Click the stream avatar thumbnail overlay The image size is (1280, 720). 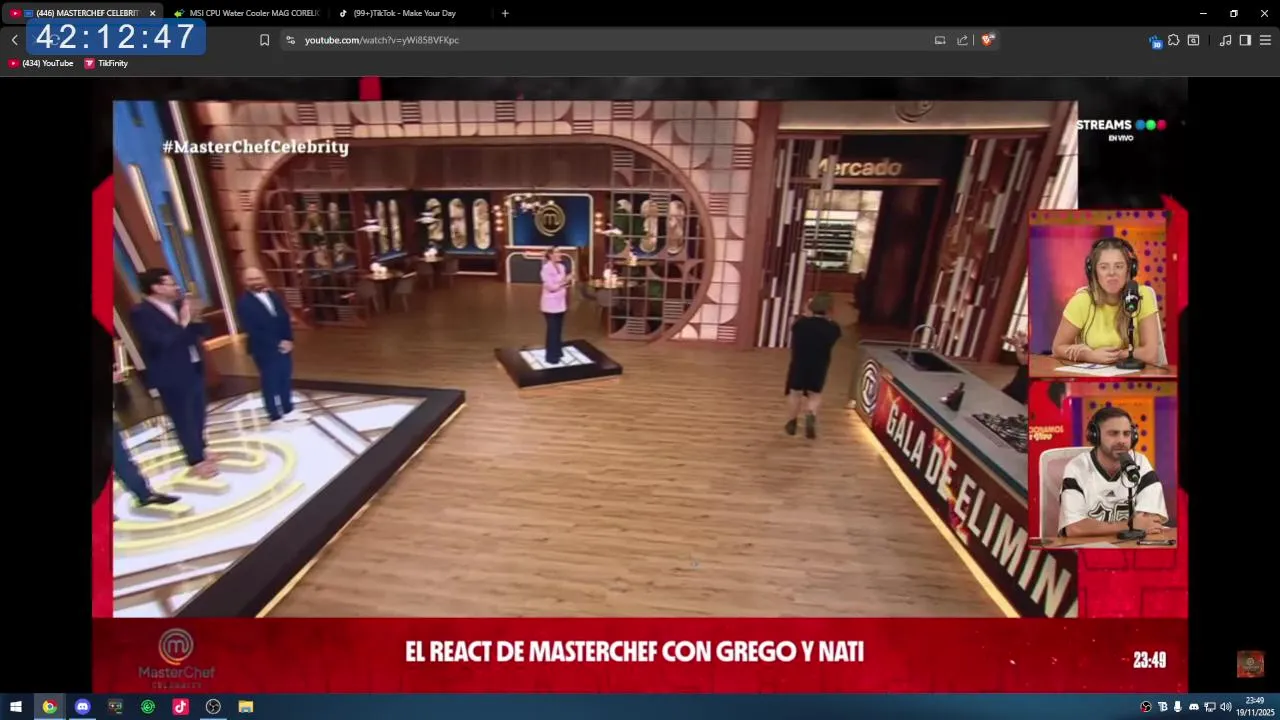coord(1250,664)
